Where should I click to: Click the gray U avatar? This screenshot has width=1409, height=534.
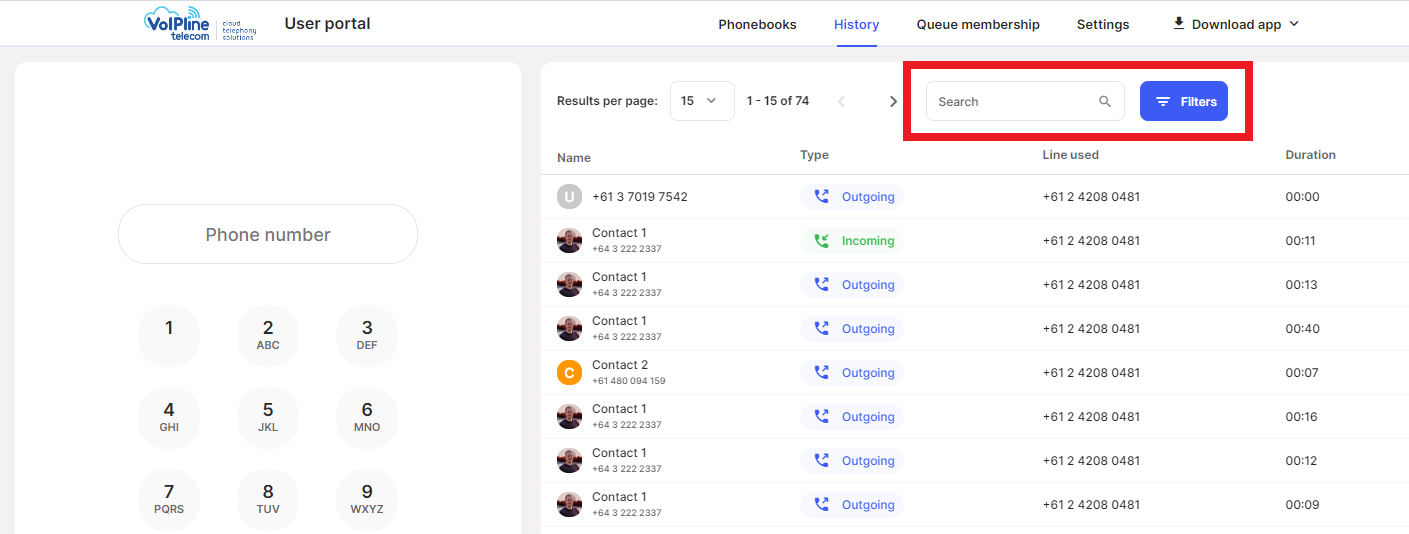click(569, 197)
